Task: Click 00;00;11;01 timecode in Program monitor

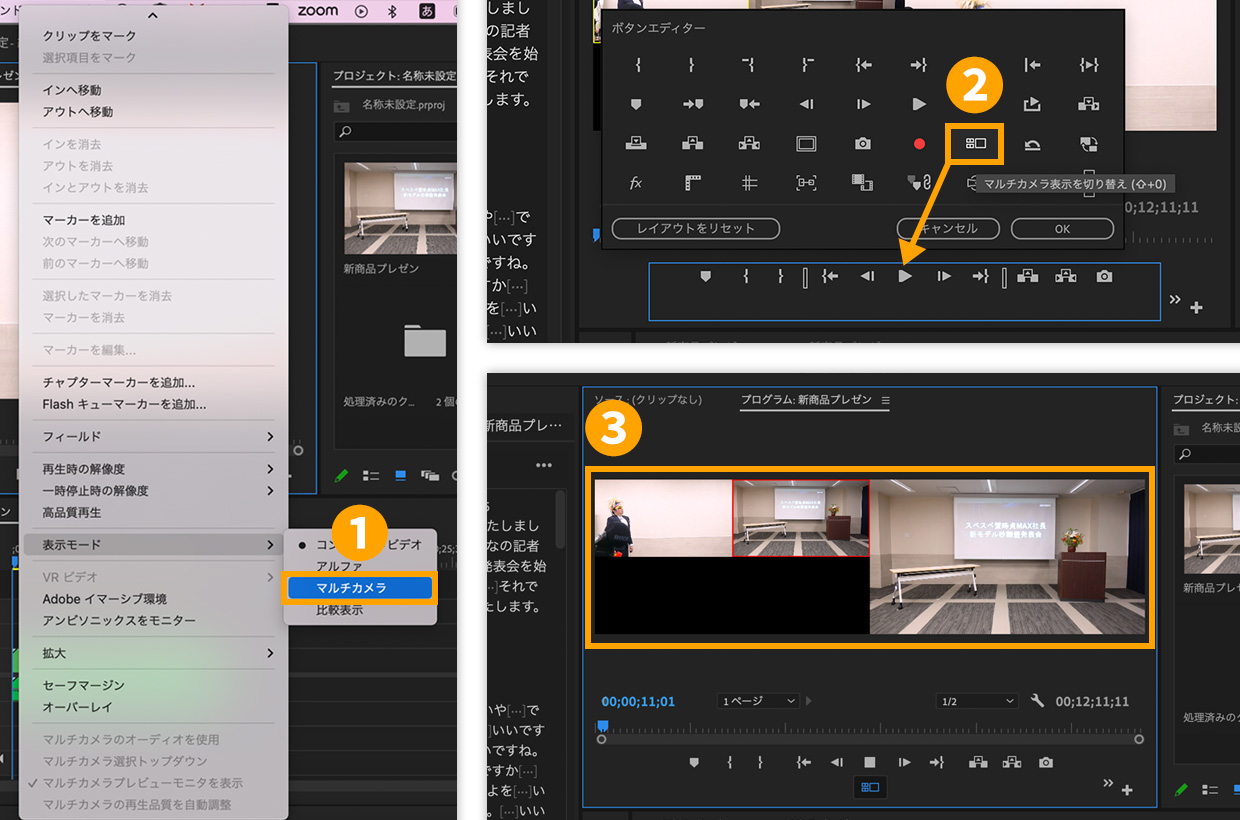Action: 638,701
